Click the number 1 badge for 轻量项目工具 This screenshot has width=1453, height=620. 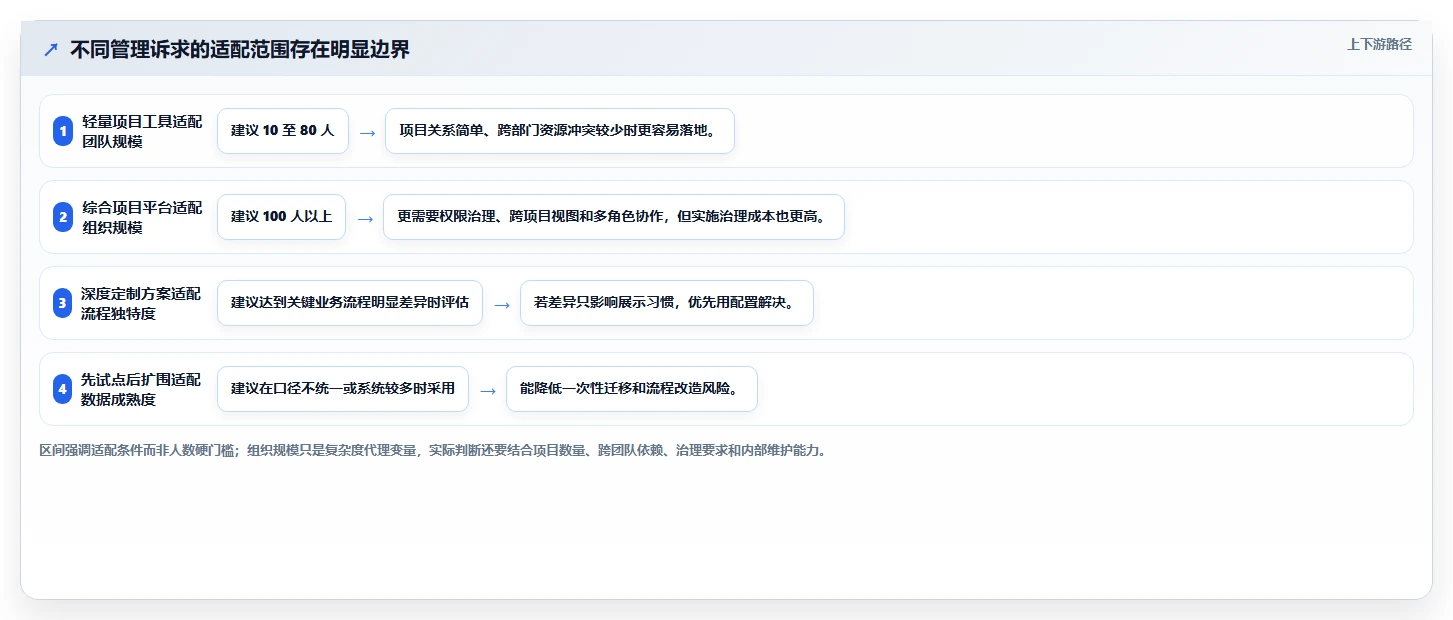pos(63,131)
